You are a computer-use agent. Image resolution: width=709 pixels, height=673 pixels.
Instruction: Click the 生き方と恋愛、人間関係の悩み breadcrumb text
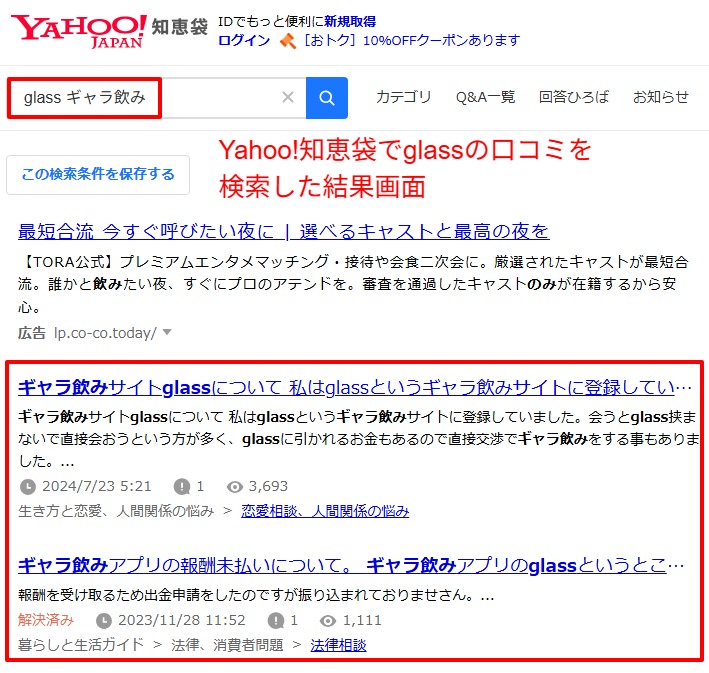click(116, 511)
